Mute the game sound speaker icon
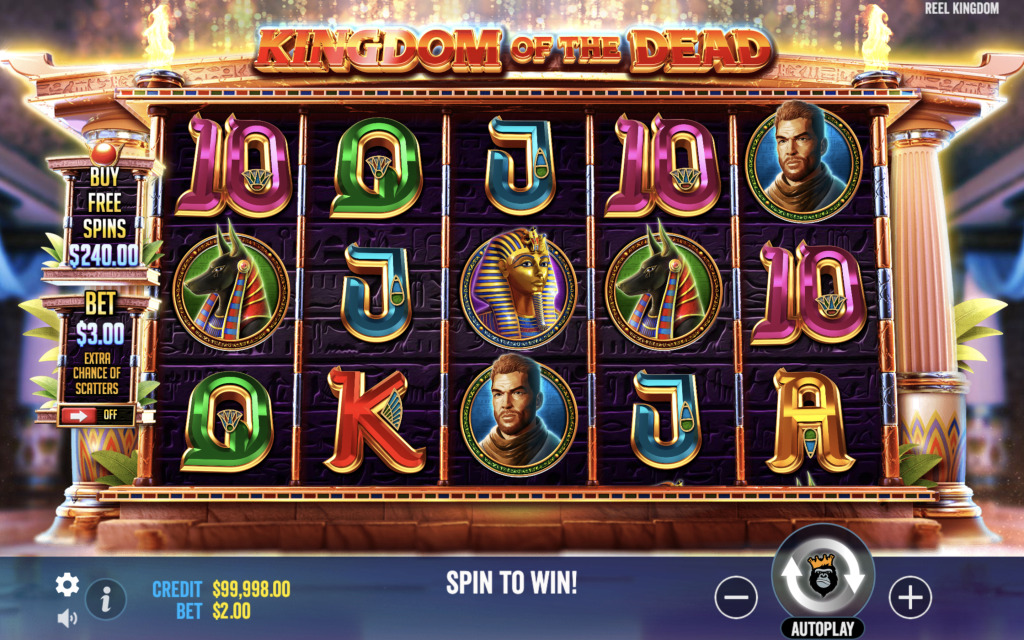Screen dimensions: 1024x640 [67, 618]
